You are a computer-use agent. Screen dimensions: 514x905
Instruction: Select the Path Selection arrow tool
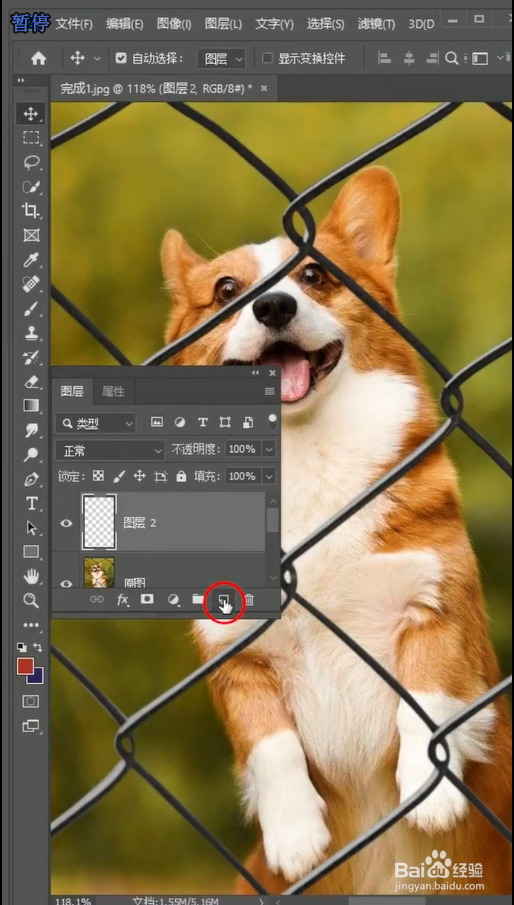31,528
